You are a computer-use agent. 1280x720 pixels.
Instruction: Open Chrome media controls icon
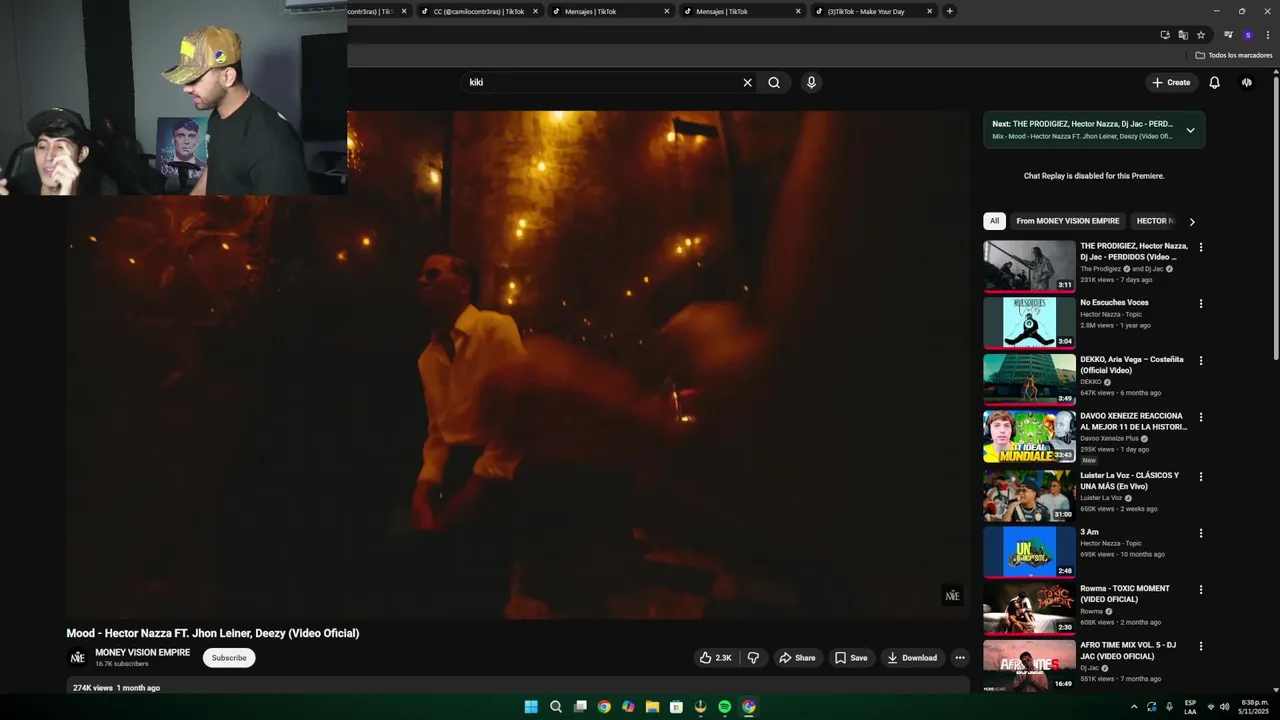1228,35
